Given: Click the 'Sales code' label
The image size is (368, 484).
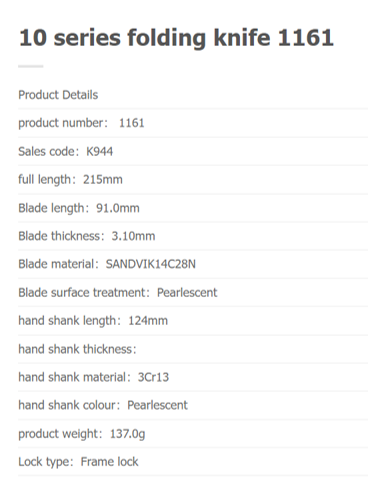Looking at the screenshot, I should (x=47, y=151).
